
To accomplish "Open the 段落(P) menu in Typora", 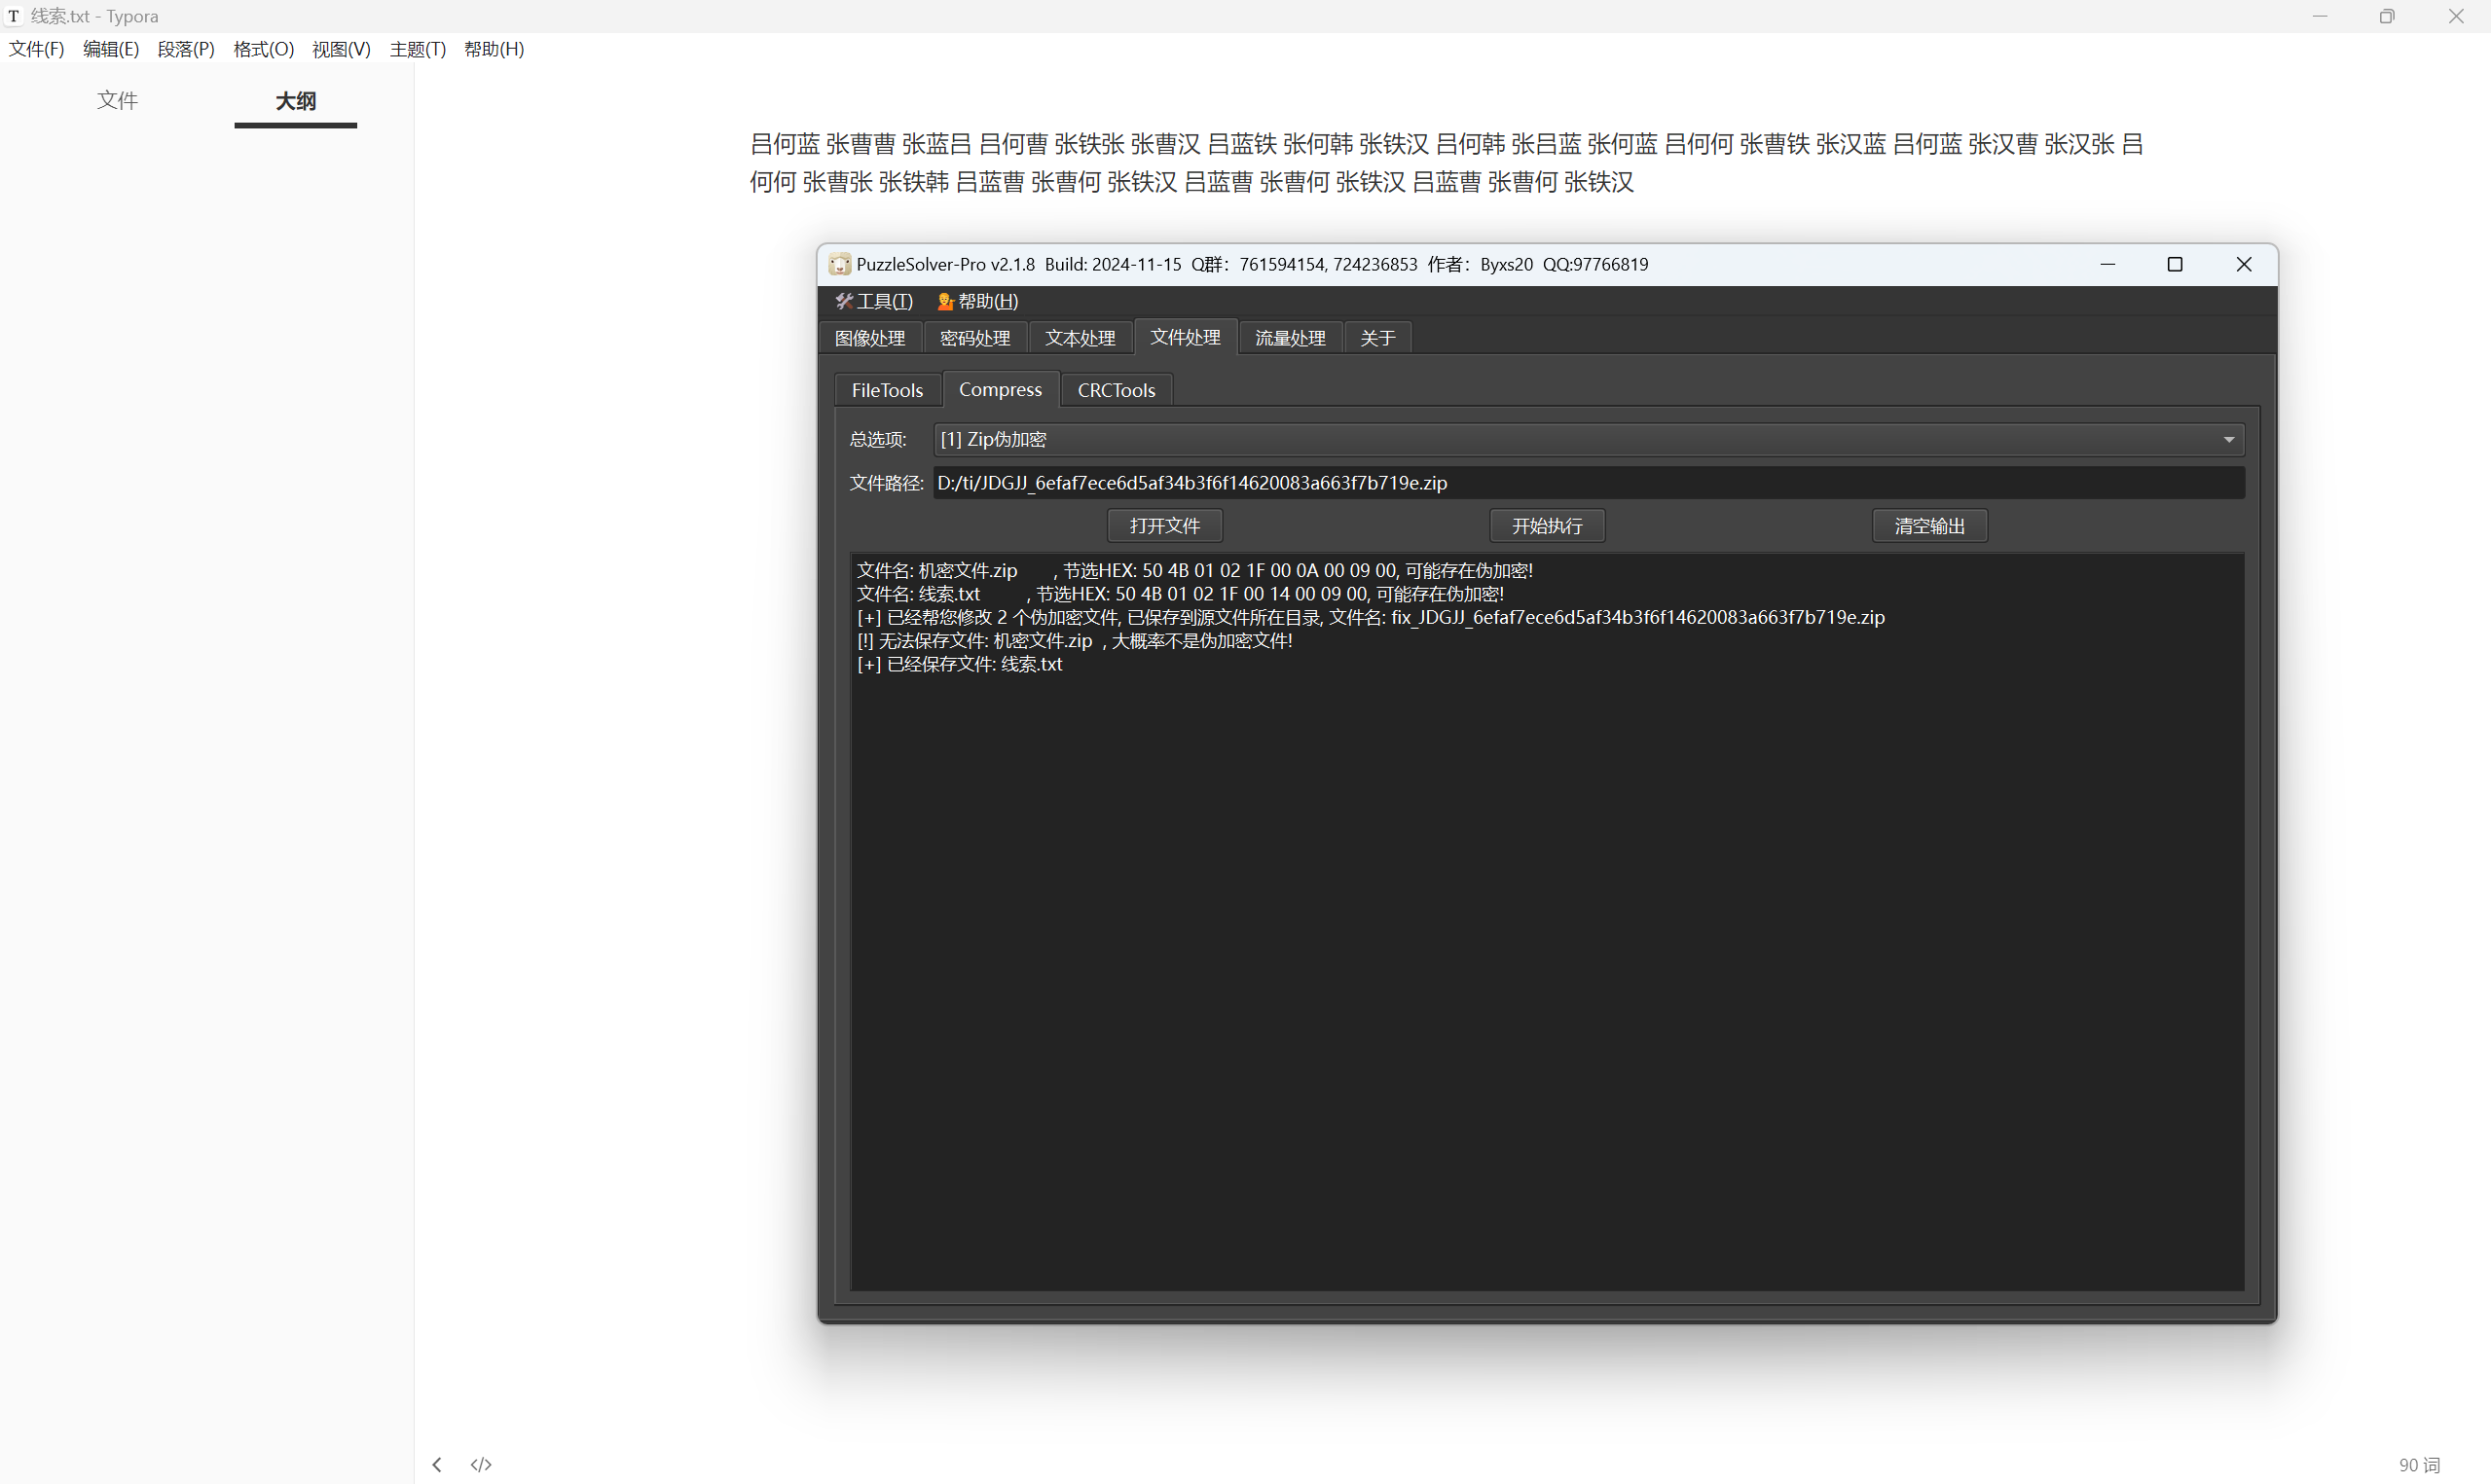I will tap(186, 49).
